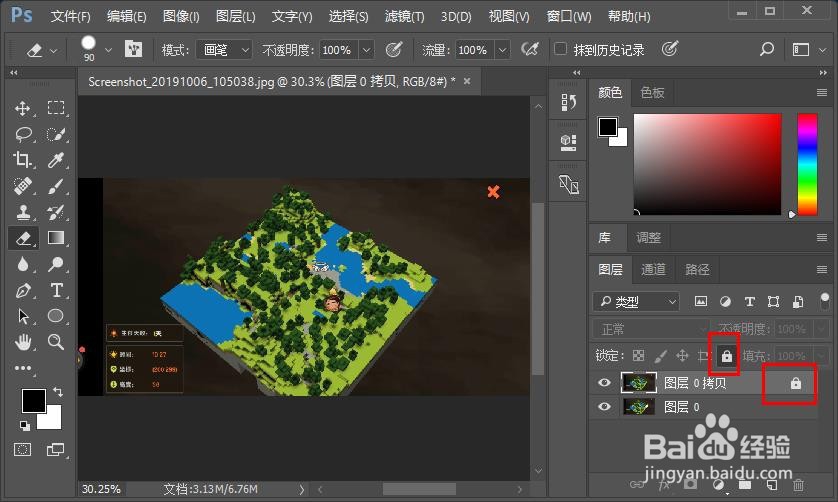
Task: Reset default foreground and background colors
Action: click(x=25, y=426)
